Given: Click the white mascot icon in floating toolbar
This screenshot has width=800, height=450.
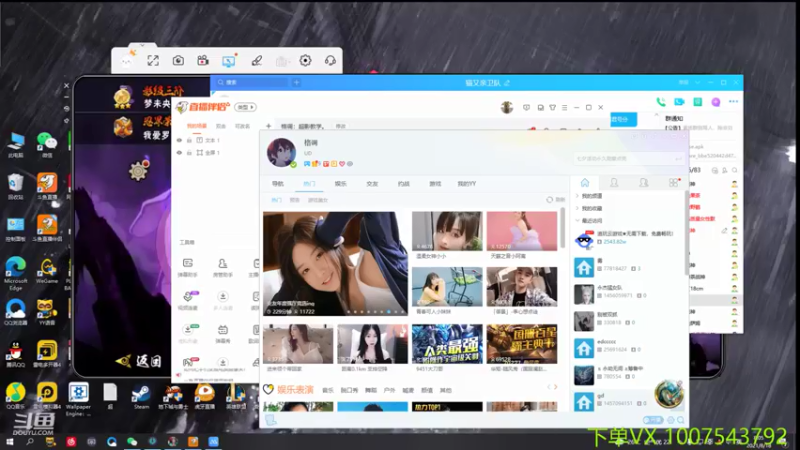Looking at the screenshot, I should (x=127, y=60).
